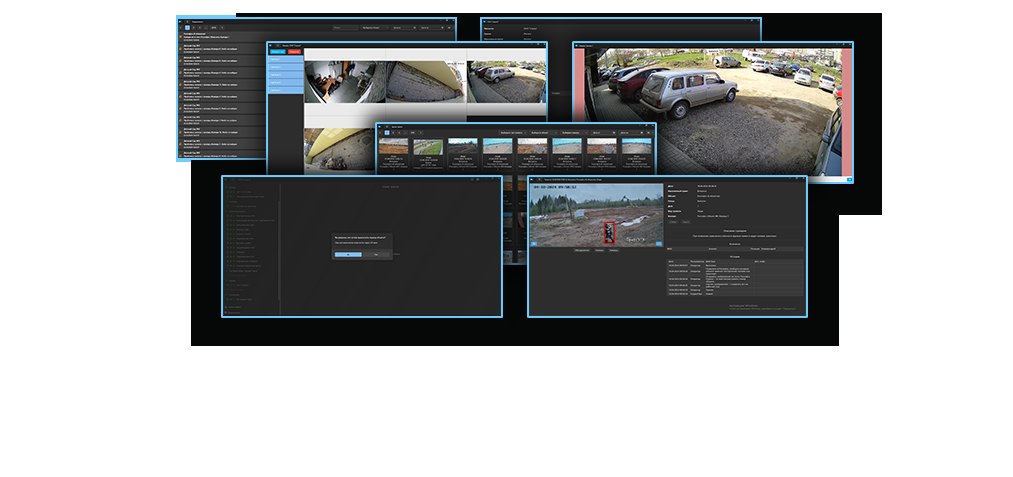Select the highlighted grid view icon in event list window
This screenshot has width=1013, height=477.
[x=187, y=28]
